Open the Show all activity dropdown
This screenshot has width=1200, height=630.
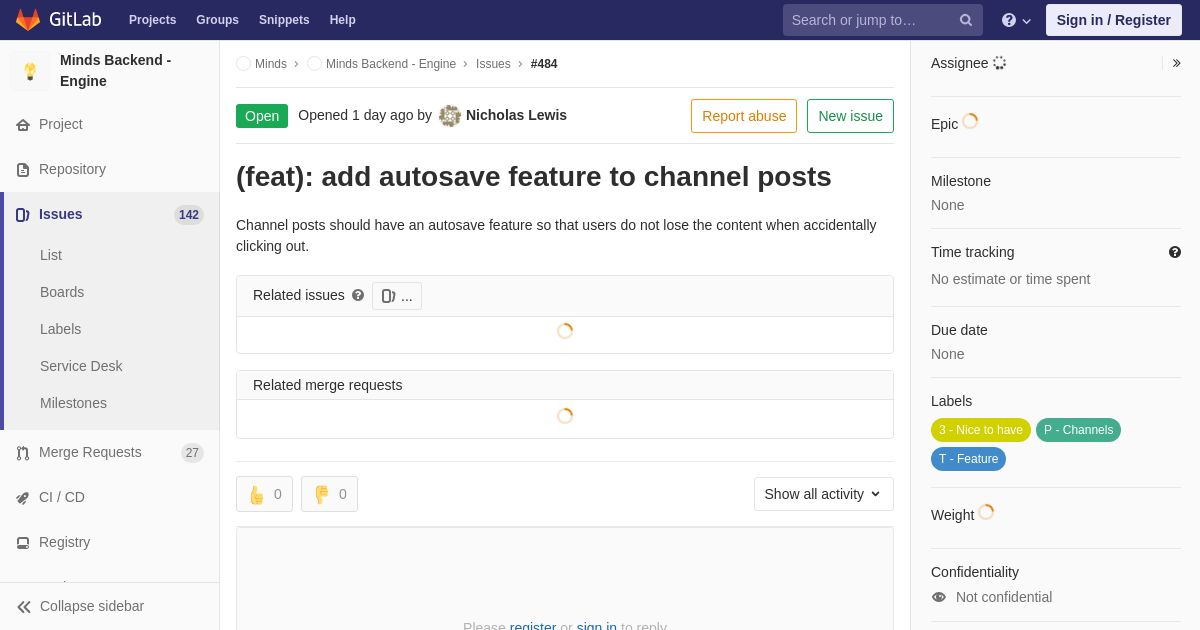(824, 494)
